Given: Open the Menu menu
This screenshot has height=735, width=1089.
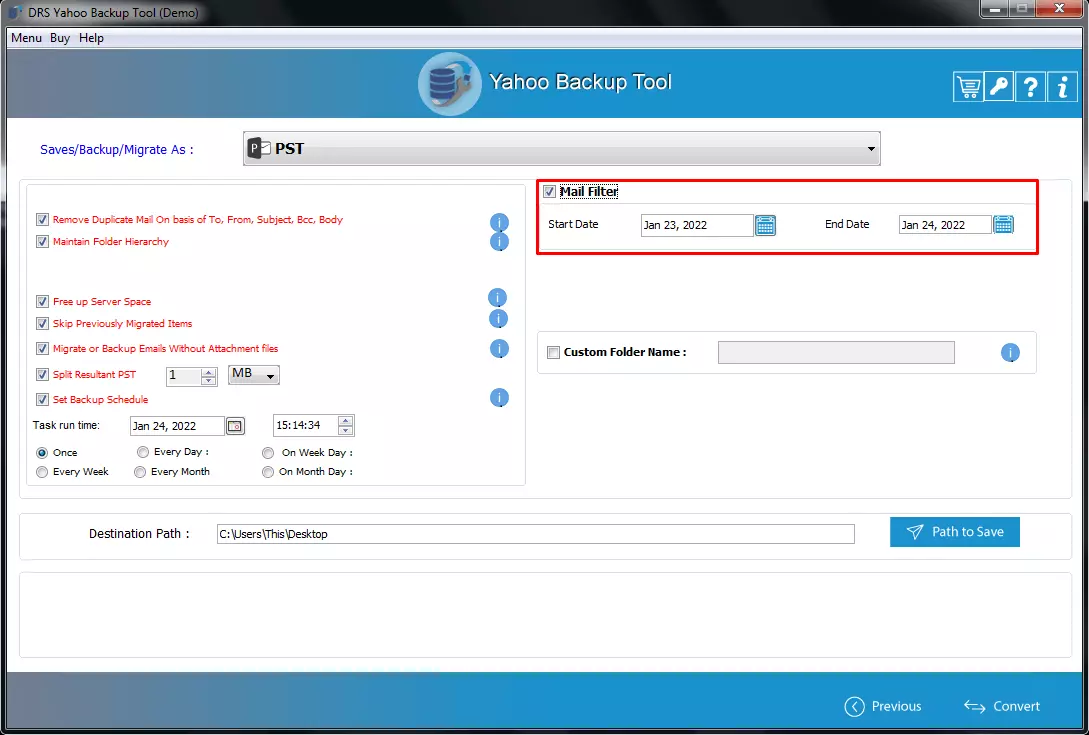Looking at the screenshot, I should point(26,38).
